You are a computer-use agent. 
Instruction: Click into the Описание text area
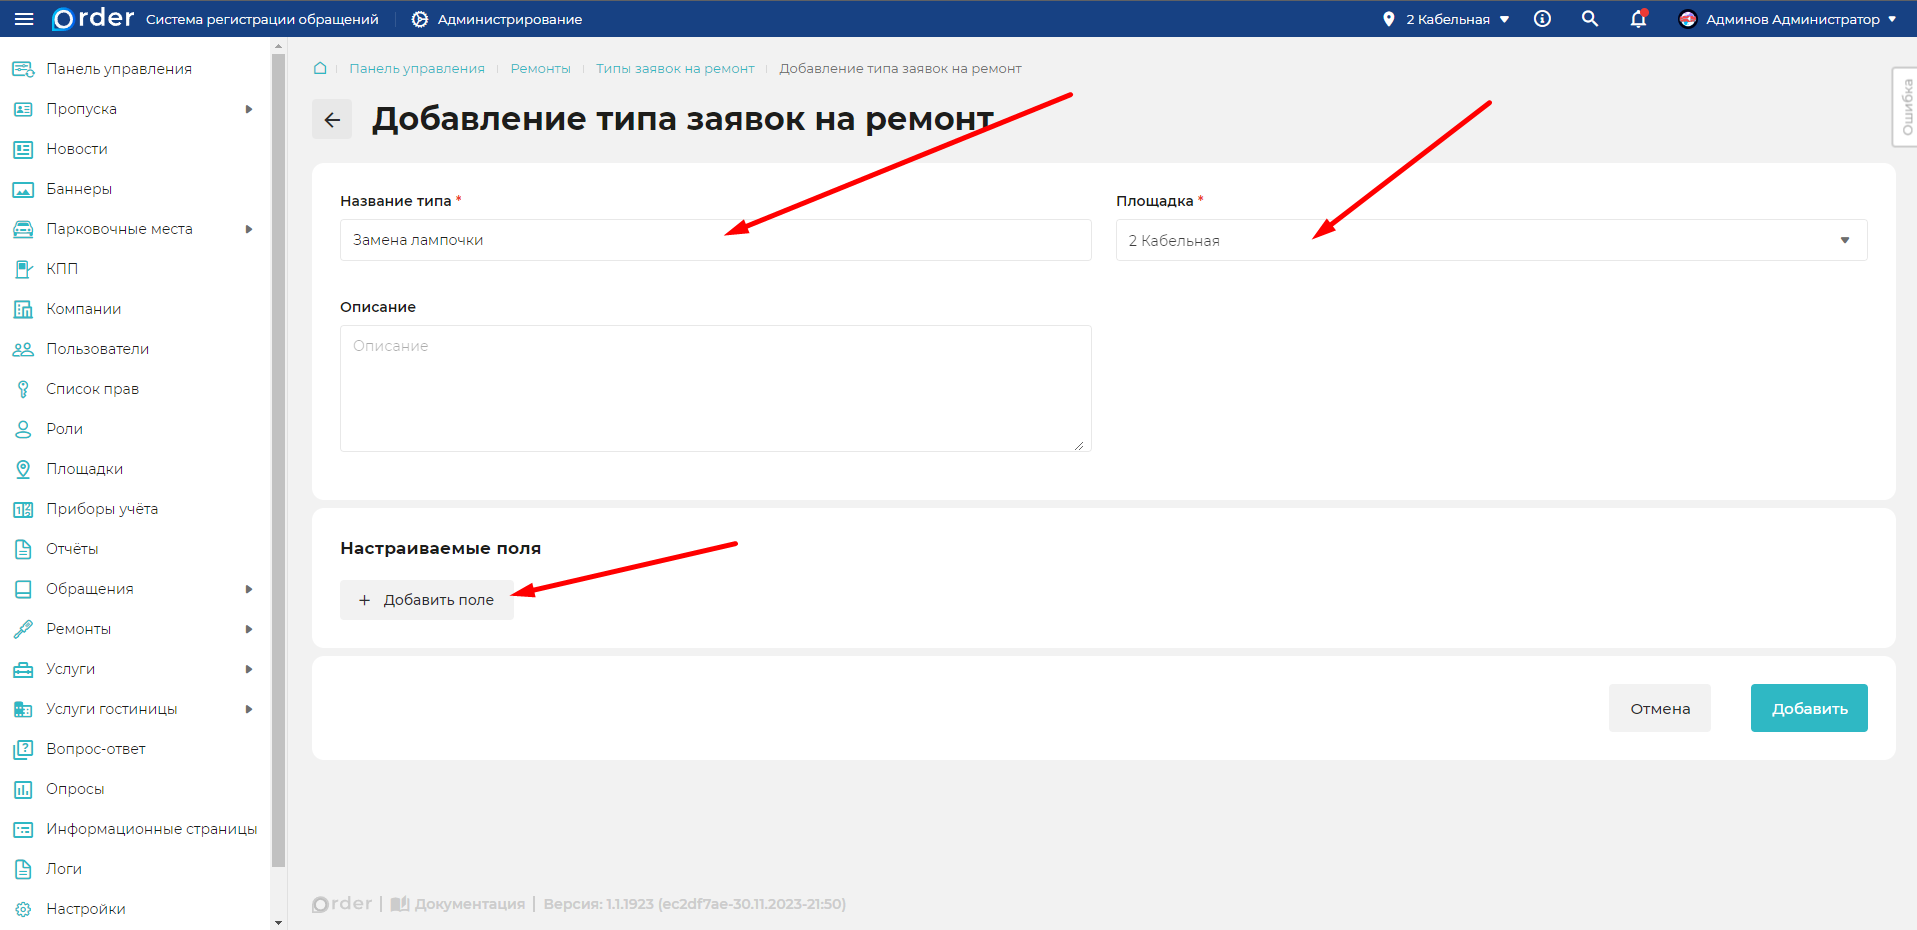click(715, 388)
